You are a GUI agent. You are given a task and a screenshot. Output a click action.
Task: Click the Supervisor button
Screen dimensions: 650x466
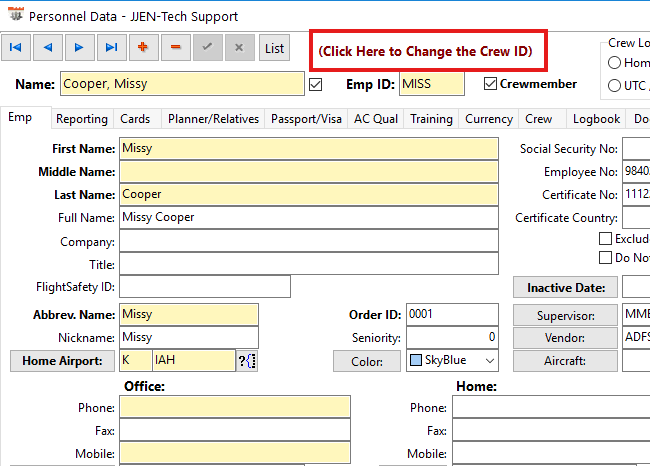pyautogui.click(x=565, y=315)
